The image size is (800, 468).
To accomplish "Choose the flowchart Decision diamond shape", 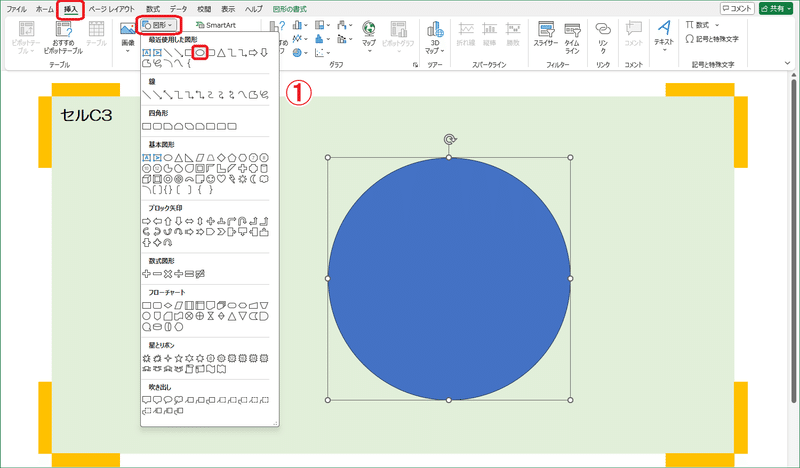I will (168, 305).
